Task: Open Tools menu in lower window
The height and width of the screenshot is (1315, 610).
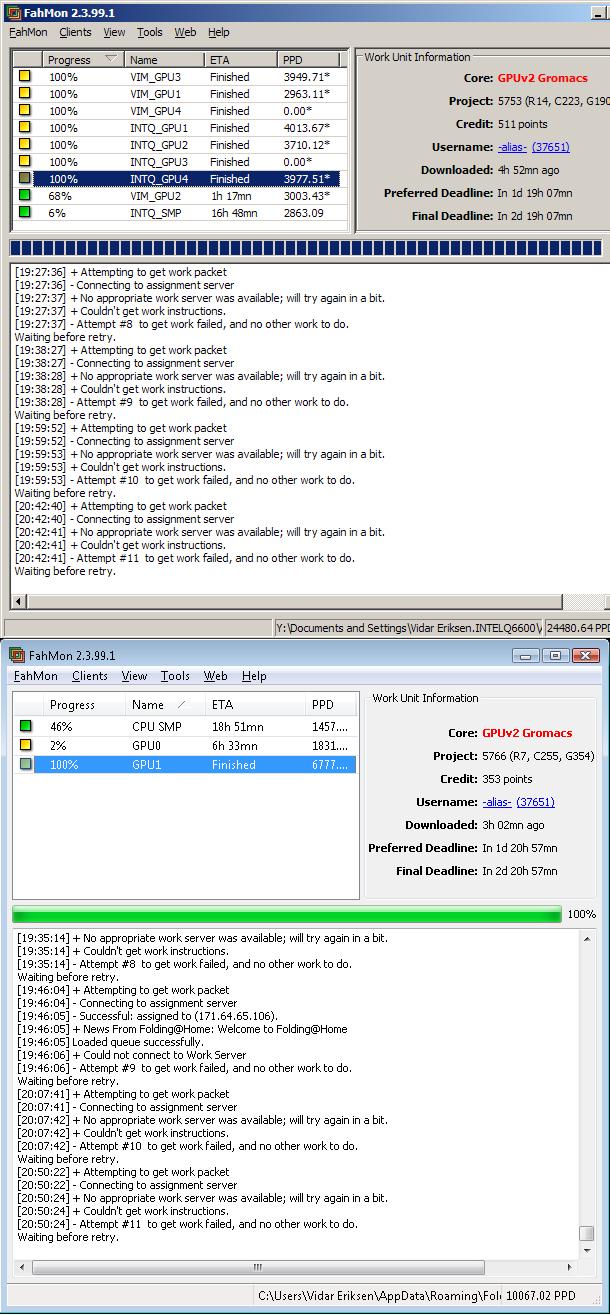Action: pos(175,676)
